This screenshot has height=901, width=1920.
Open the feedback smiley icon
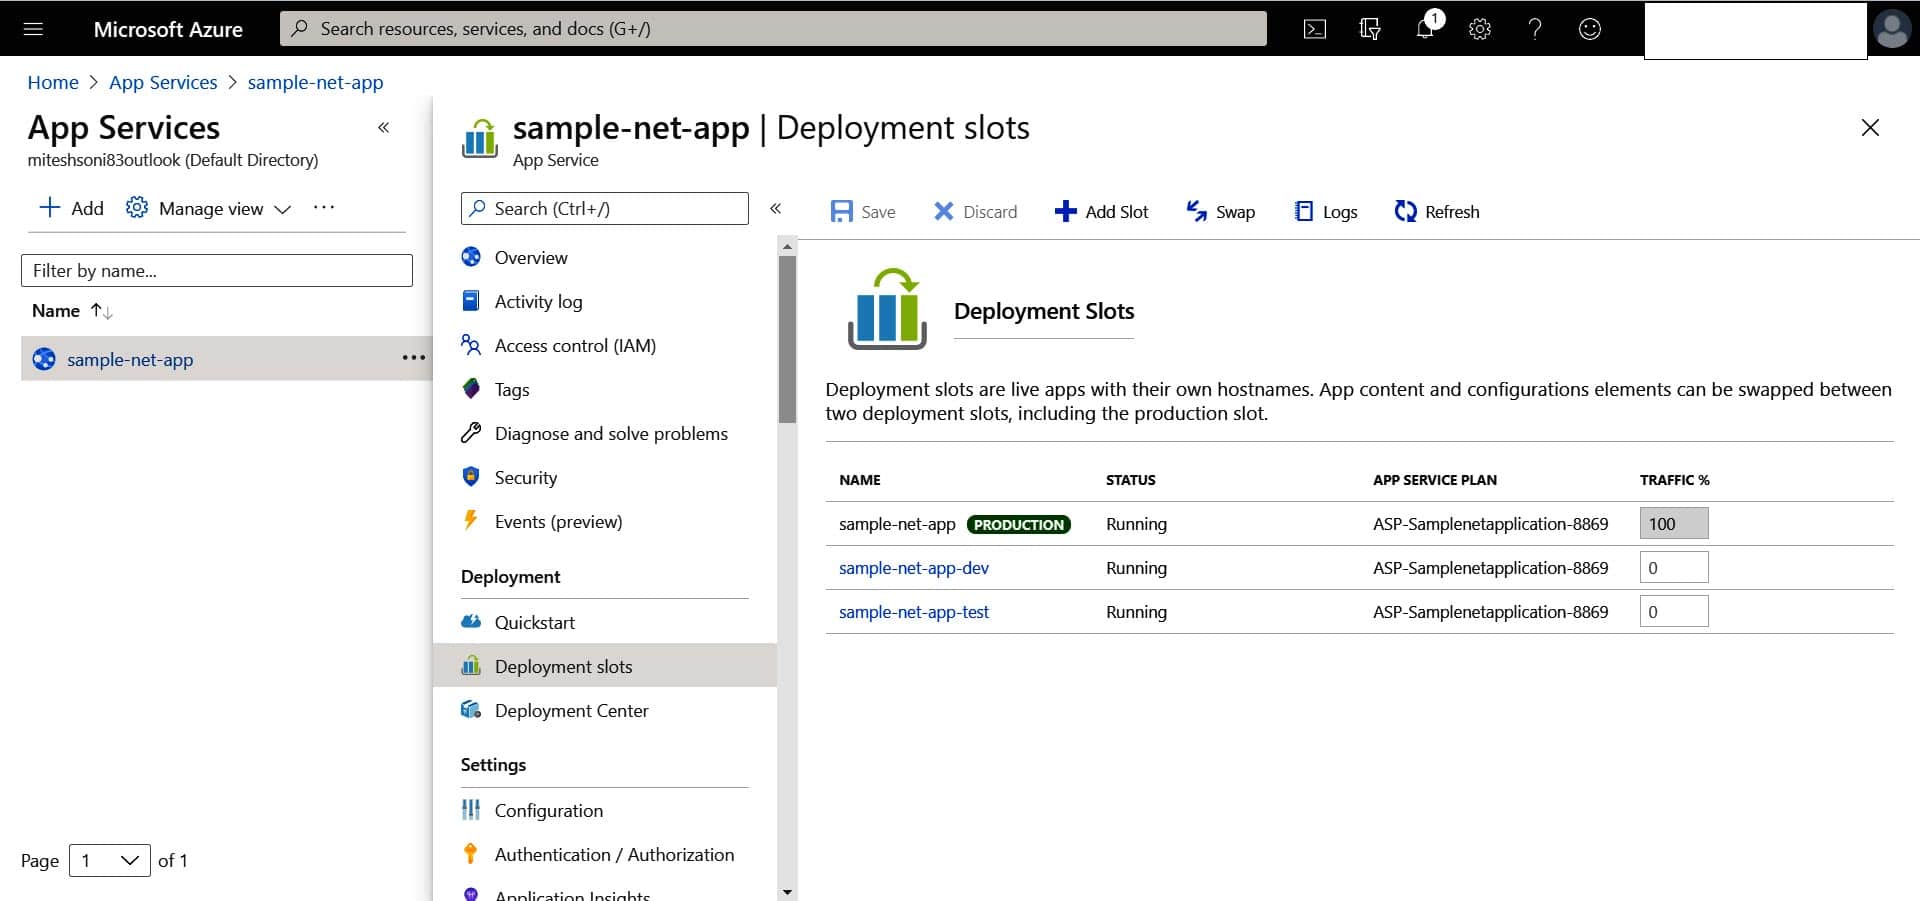click(x=1590, y=29)
